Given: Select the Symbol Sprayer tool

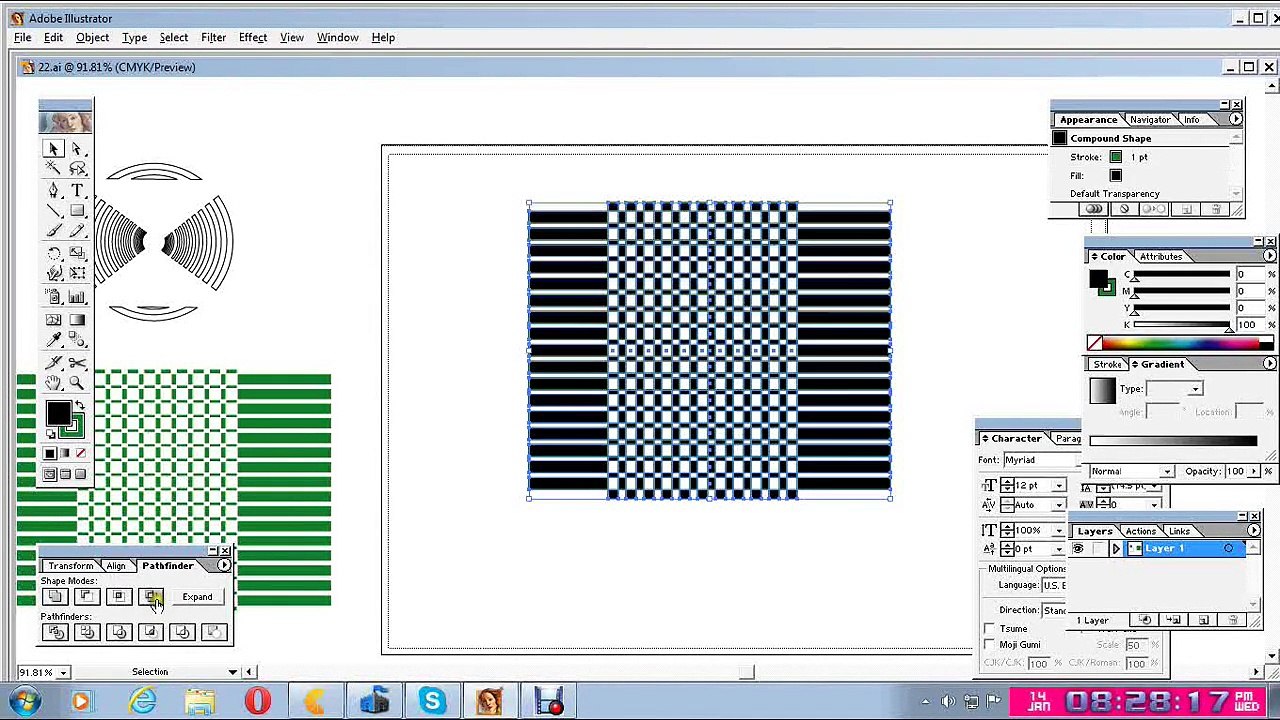Looking at the screenshot, I should 53,297.
